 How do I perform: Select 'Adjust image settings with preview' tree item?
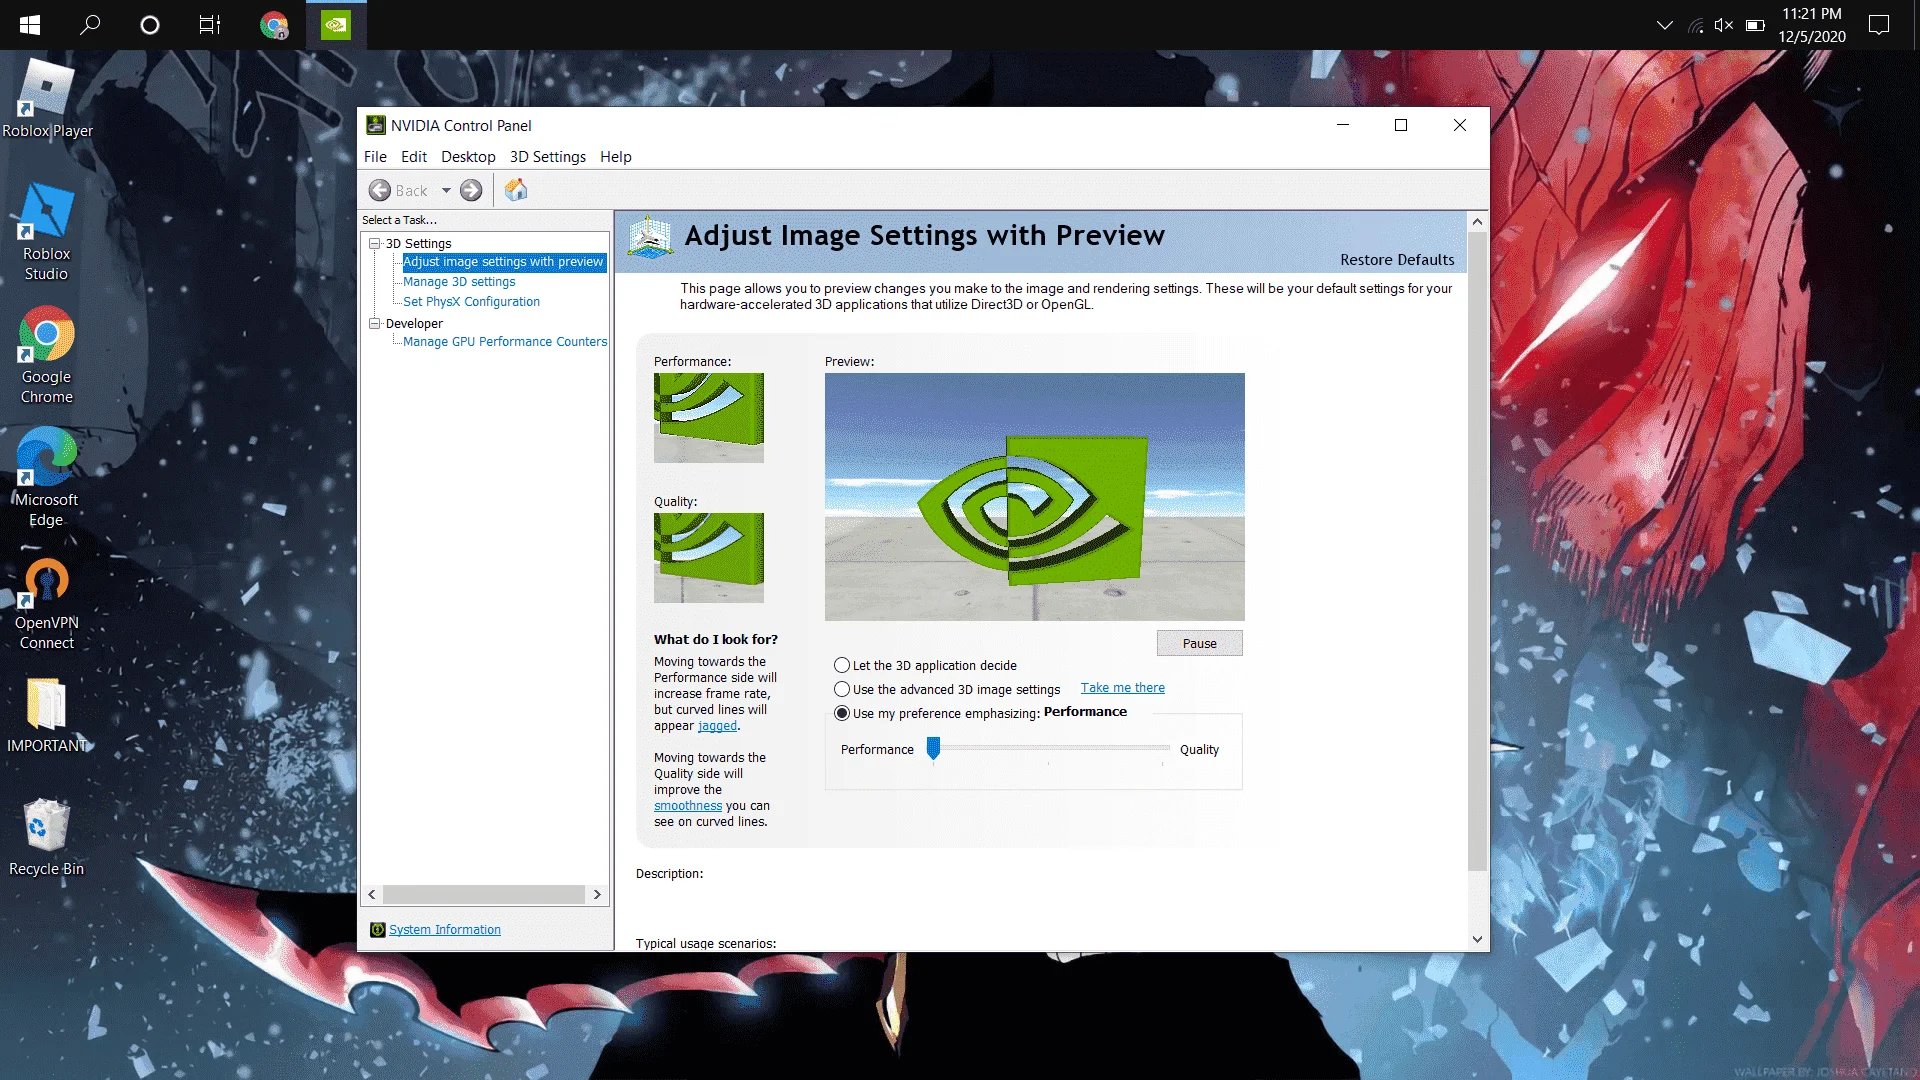click(x=503, y=262)
